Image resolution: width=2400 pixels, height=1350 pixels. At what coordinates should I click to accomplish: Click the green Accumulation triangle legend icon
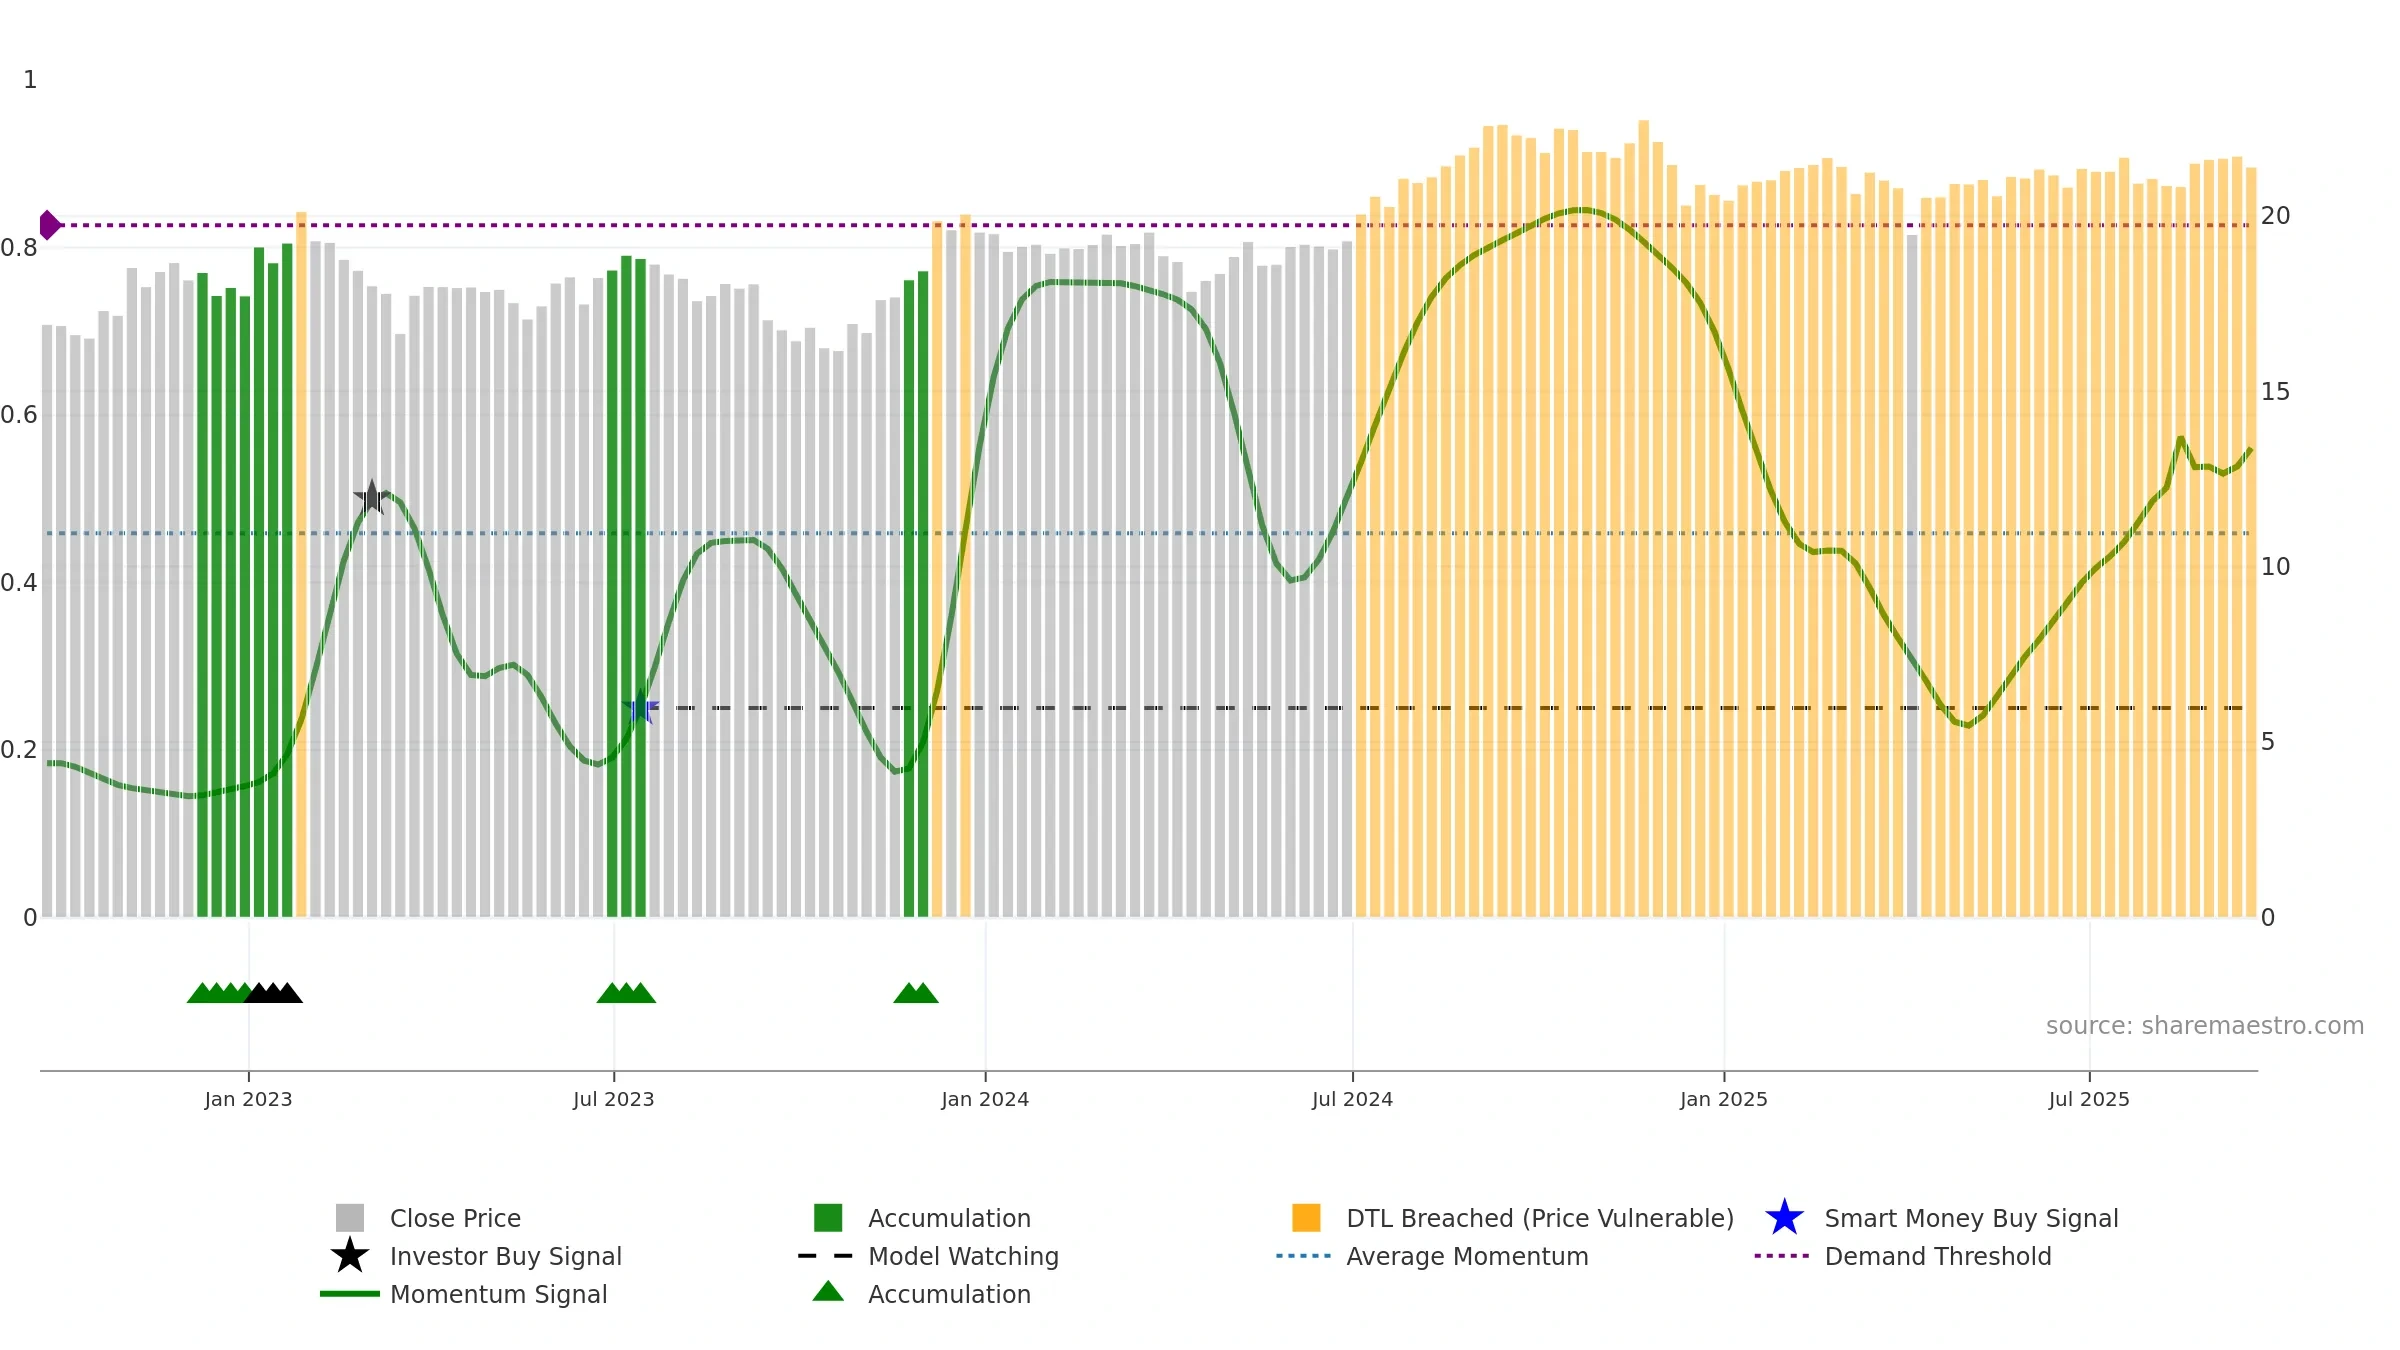(828, 1291)
